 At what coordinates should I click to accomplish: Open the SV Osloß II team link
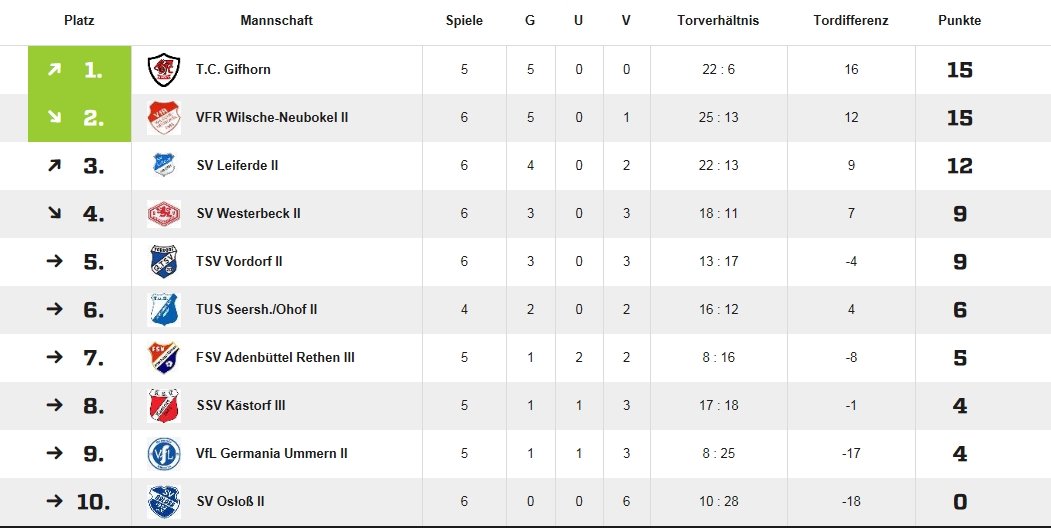[231, 501]
